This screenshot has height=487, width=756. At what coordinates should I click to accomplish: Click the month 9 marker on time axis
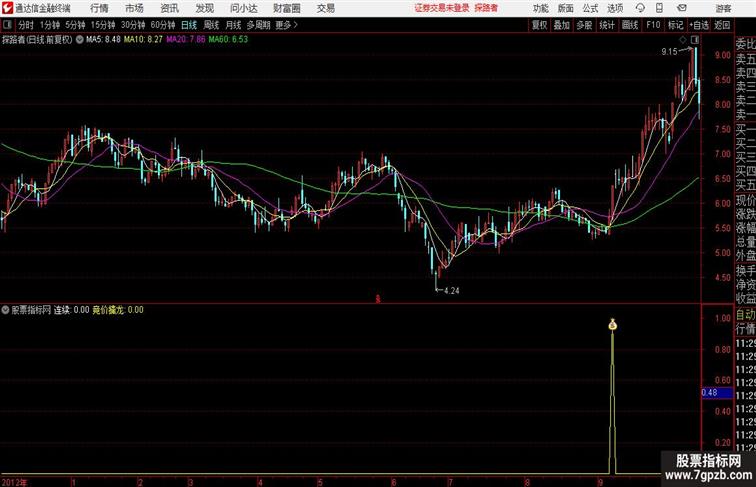[600, 482]
